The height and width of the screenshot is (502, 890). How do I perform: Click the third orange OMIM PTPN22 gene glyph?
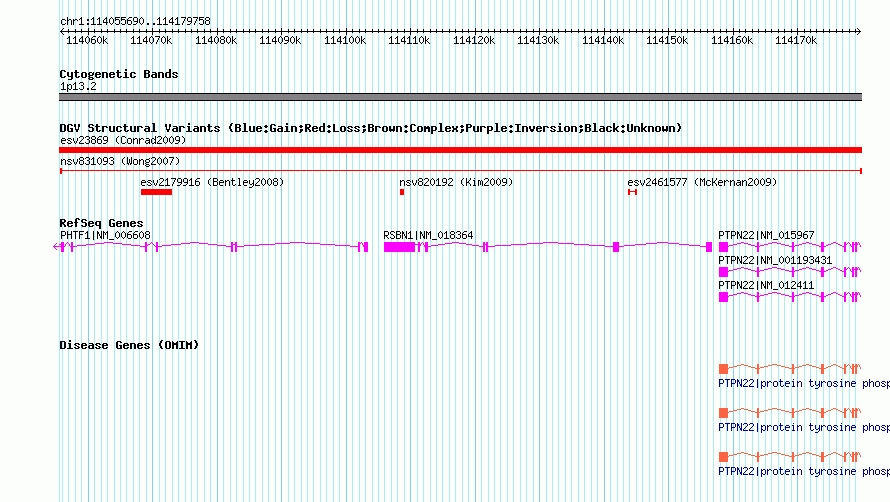[x=790, y=457]
